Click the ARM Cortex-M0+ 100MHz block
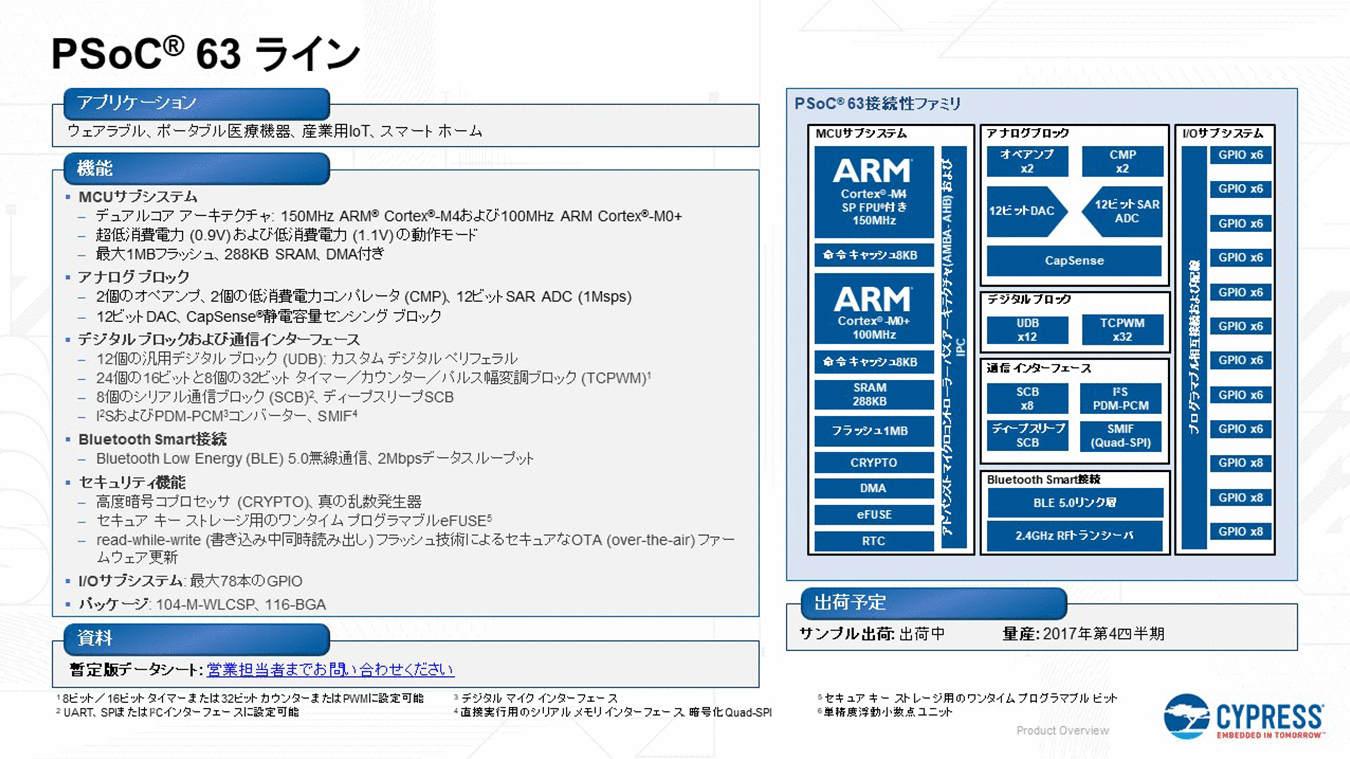This screenshot has height=759, width=1350. pyautogui.click(x=872, y=310)
